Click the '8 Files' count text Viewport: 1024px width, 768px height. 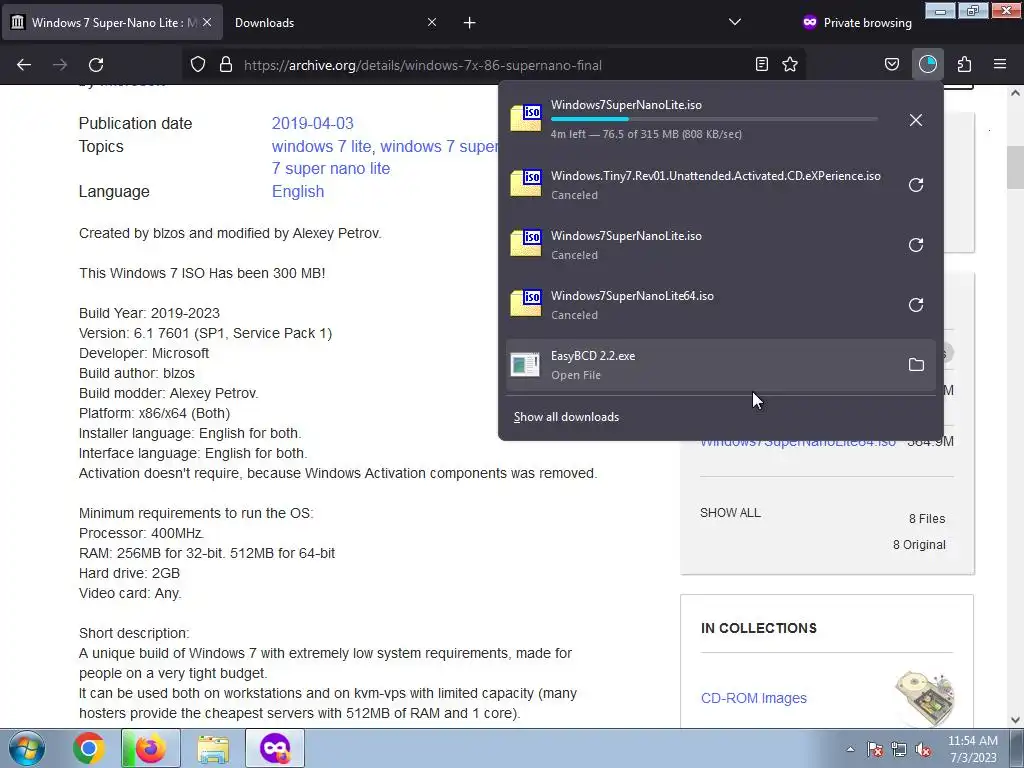pos(927,519)
